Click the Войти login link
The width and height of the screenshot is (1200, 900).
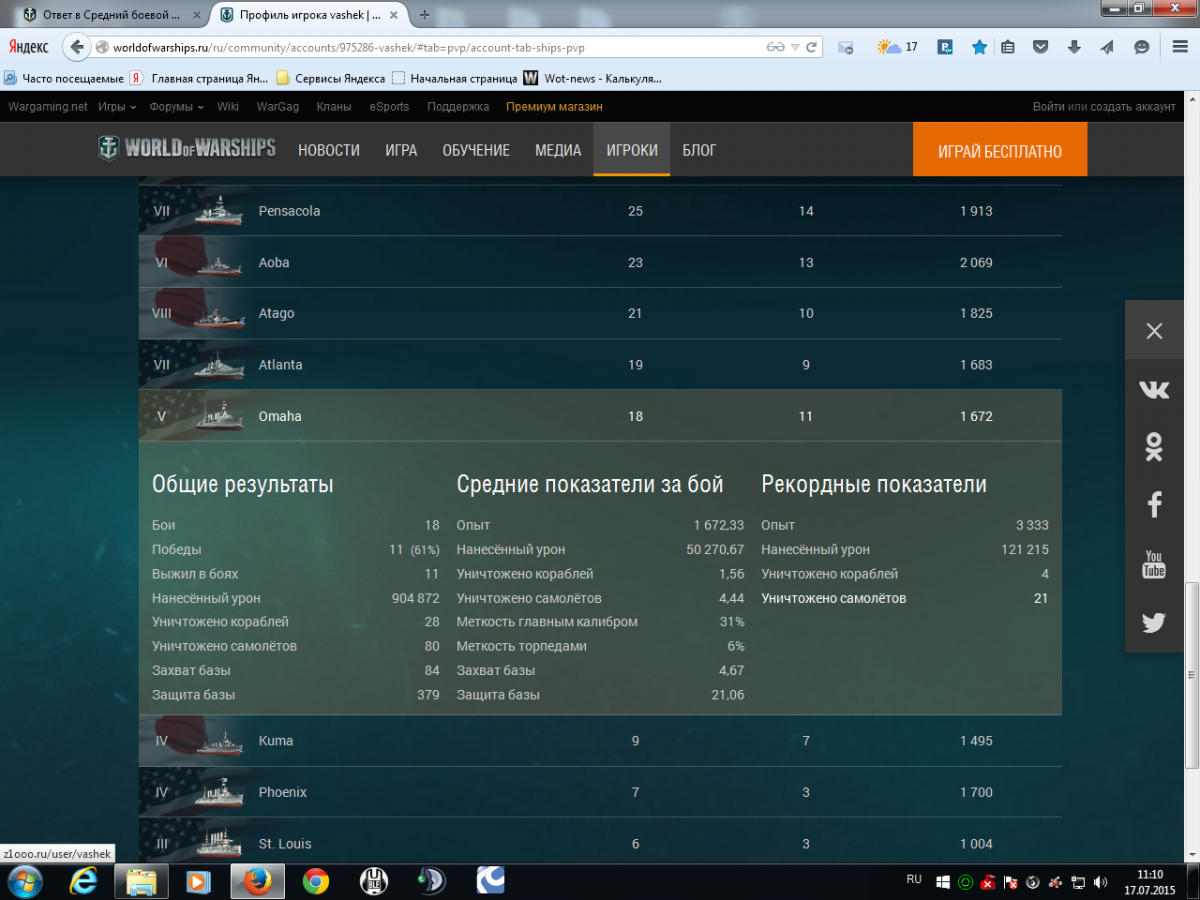[x=1048, y=107]
